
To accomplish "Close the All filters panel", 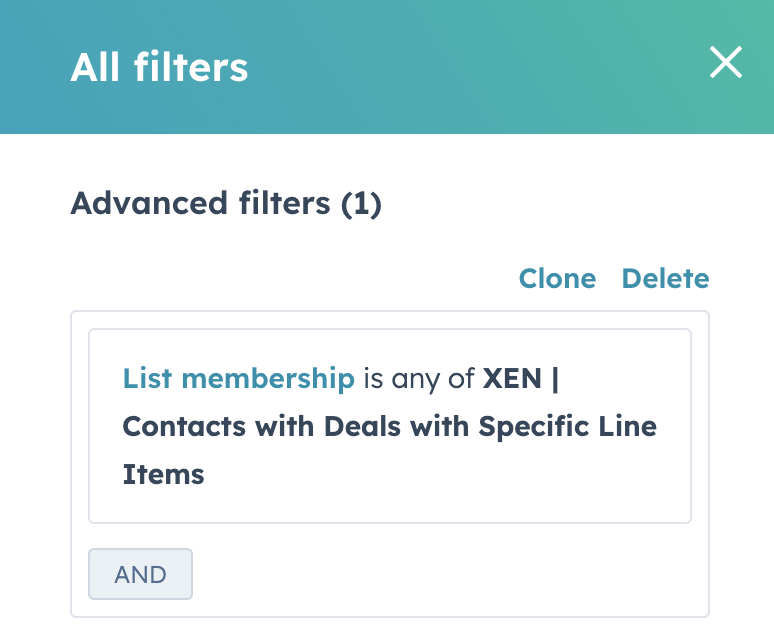I will point(726,64).
